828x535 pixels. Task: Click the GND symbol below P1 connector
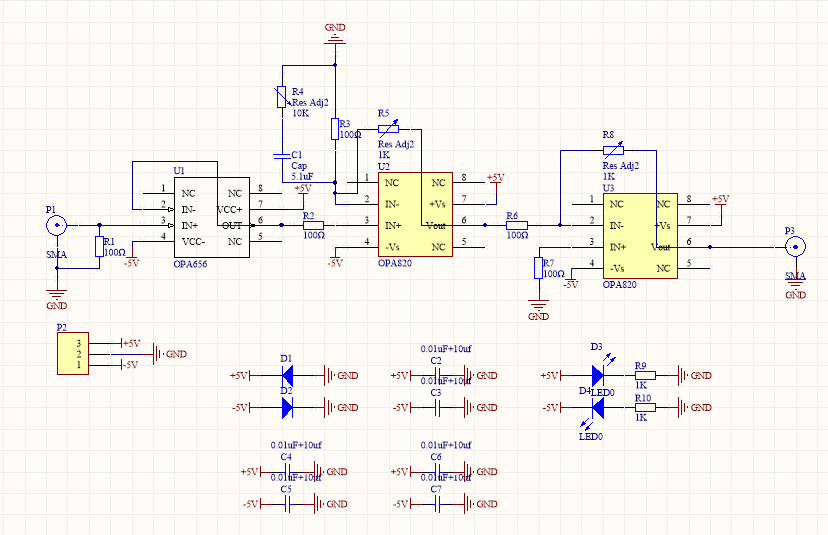tap(56, 299)
